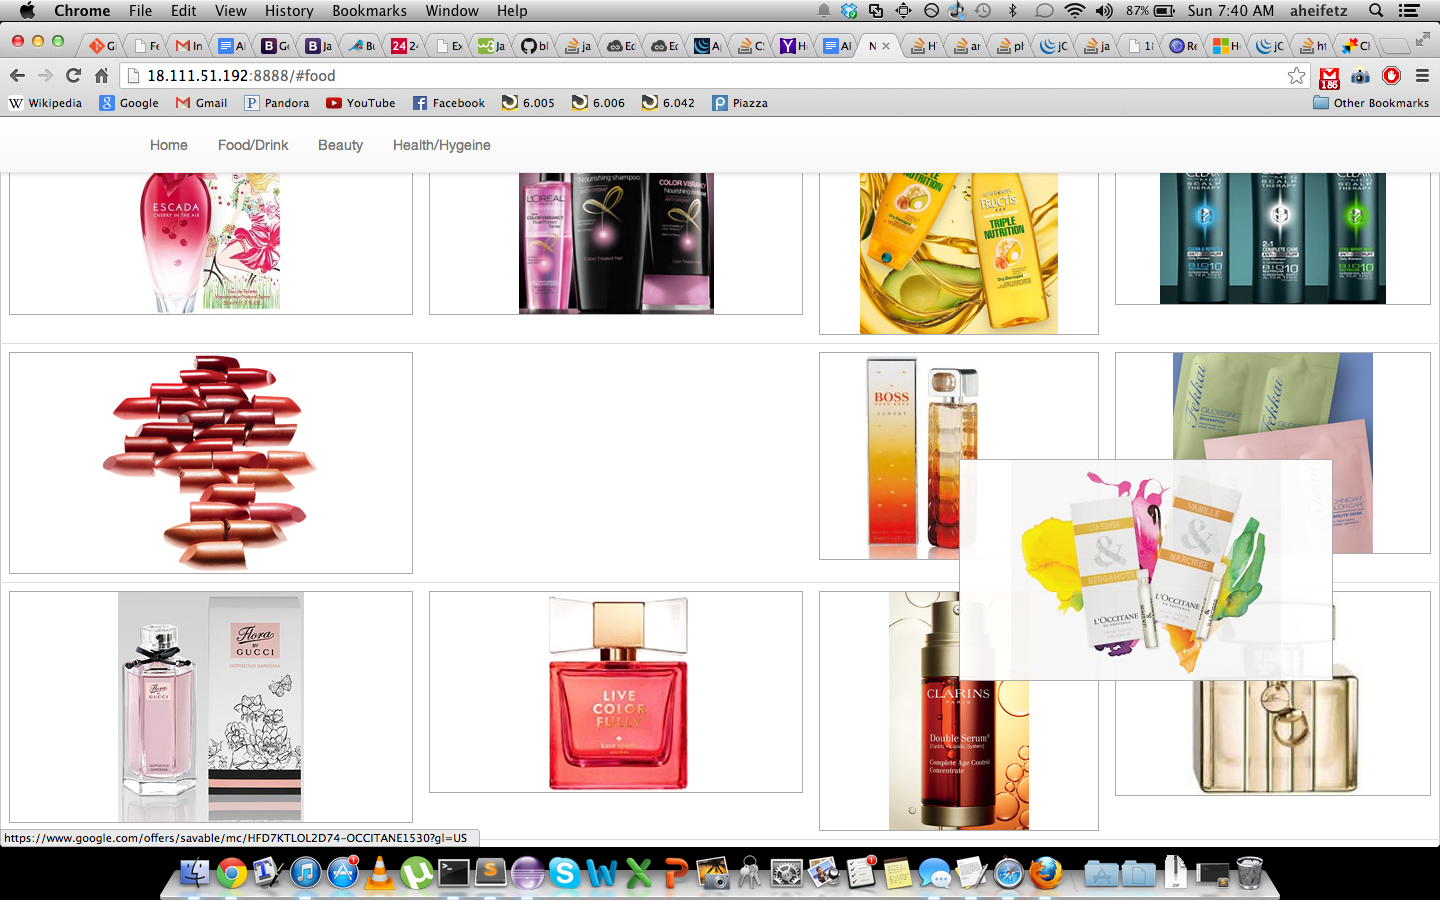Enter full screen with the window arrows icon
Viewport: 1440px width, 900px height.
pos(1422,40)
